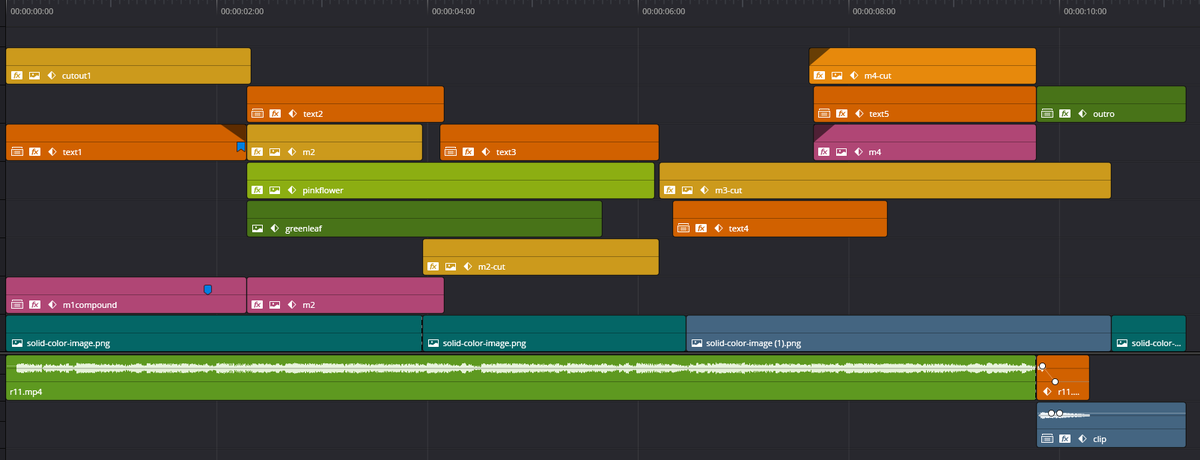Click the fx badge on m4-cut clip

pos(819,75)
